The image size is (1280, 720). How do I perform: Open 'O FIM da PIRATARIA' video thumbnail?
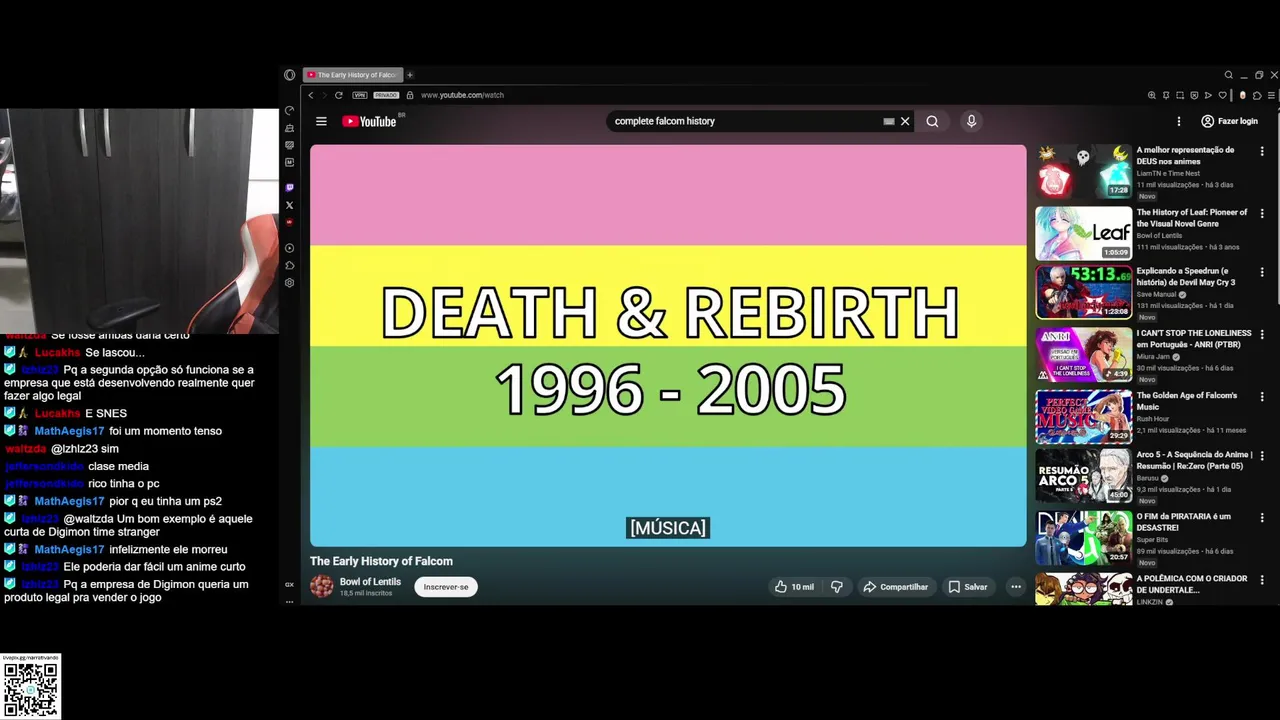(1083, 538)
